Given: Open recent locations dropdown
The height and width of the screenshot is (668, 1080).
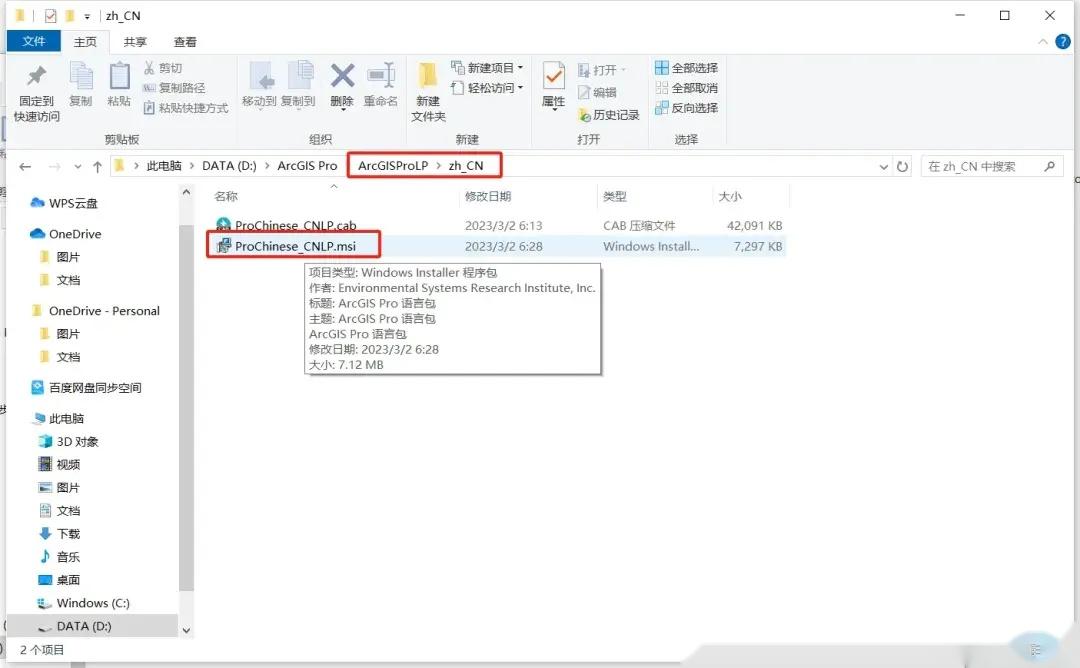Looking at the screenshot, I should pos(78,167).
